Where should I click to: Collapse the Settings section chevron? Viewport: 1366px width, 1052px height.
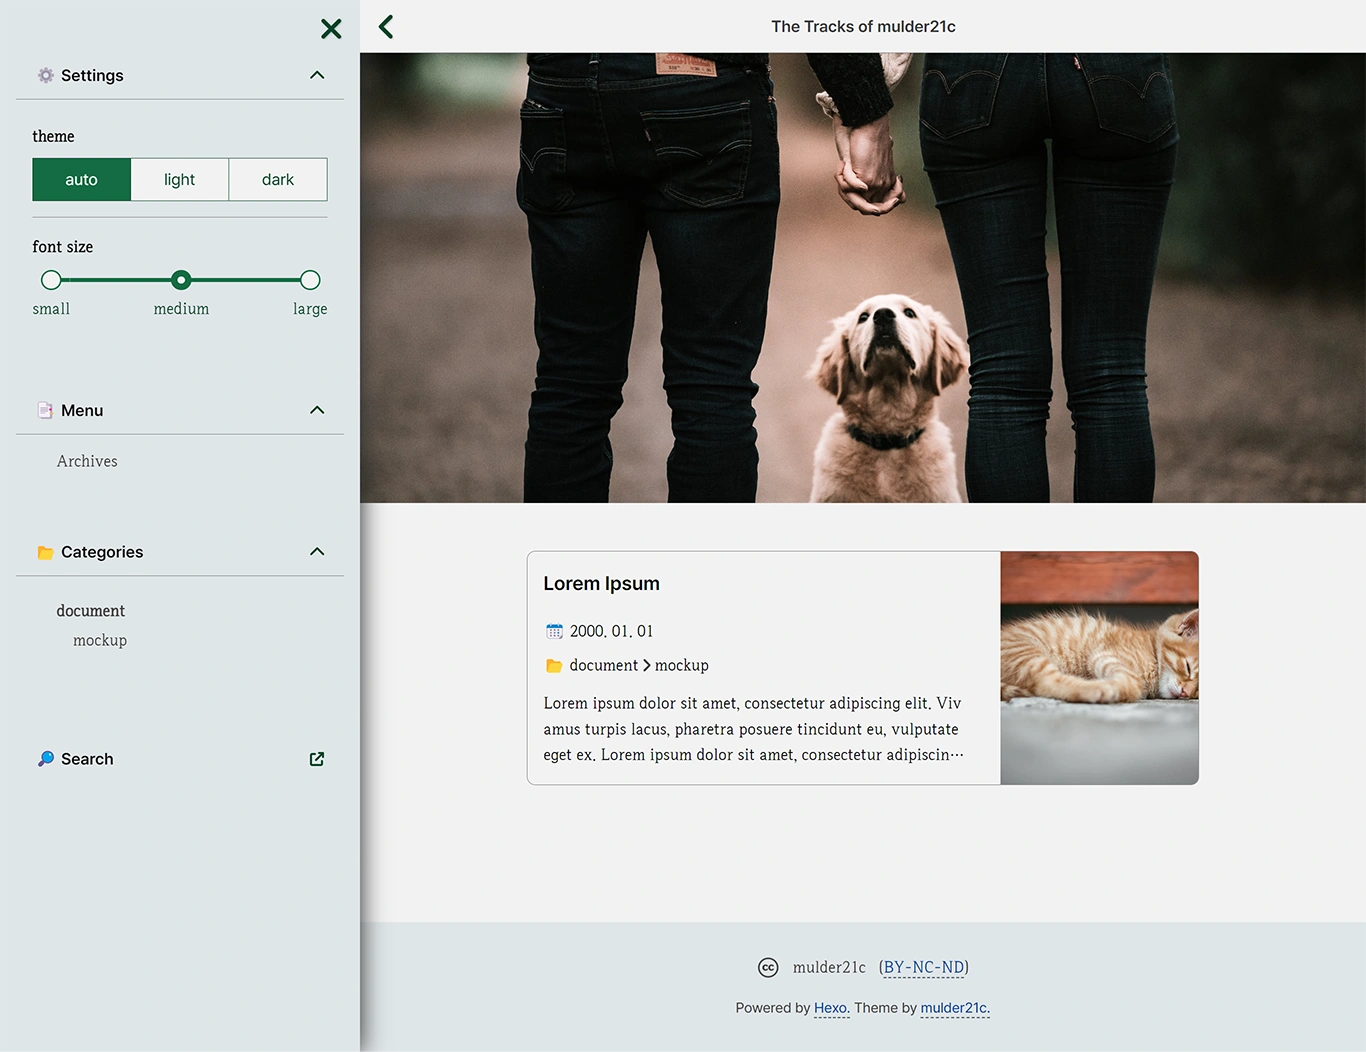pyautogui.click(x=317, y=75)
